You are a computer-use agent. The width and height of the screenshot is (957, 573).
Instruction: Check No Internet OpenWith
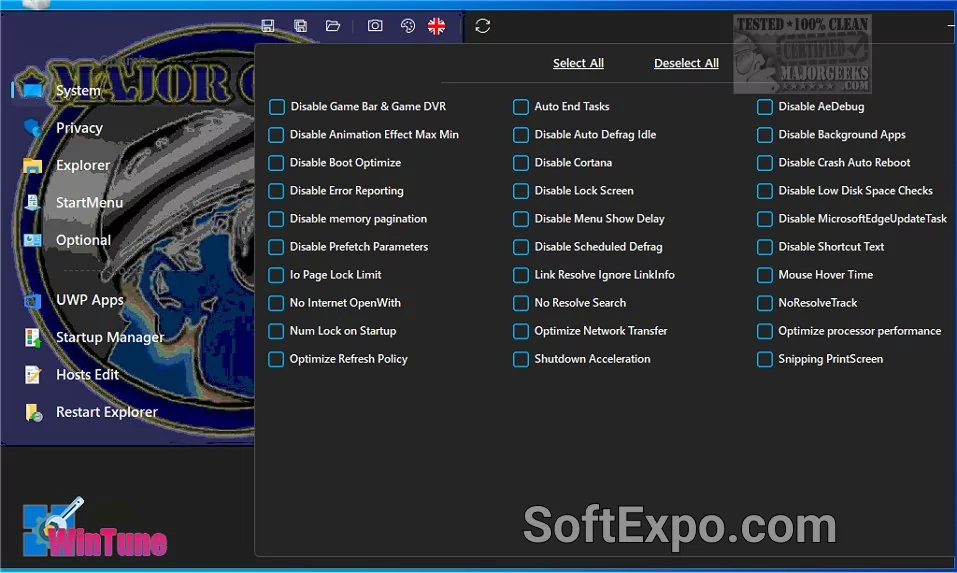click(276, 303)
